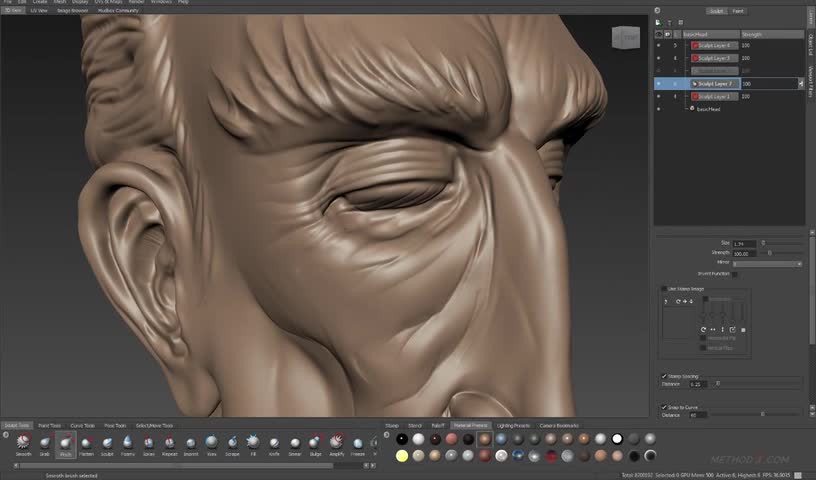Switch to the Paint Tools tab
This screenshot has width=816, height=480.
click(x=49, y=425)
